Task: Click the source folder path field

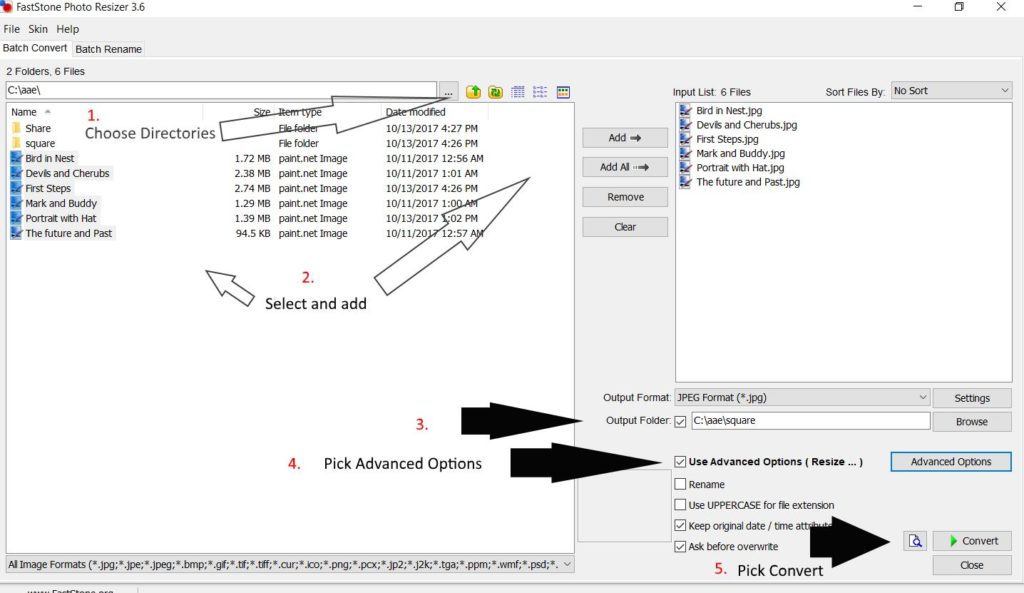Action: 221,90
